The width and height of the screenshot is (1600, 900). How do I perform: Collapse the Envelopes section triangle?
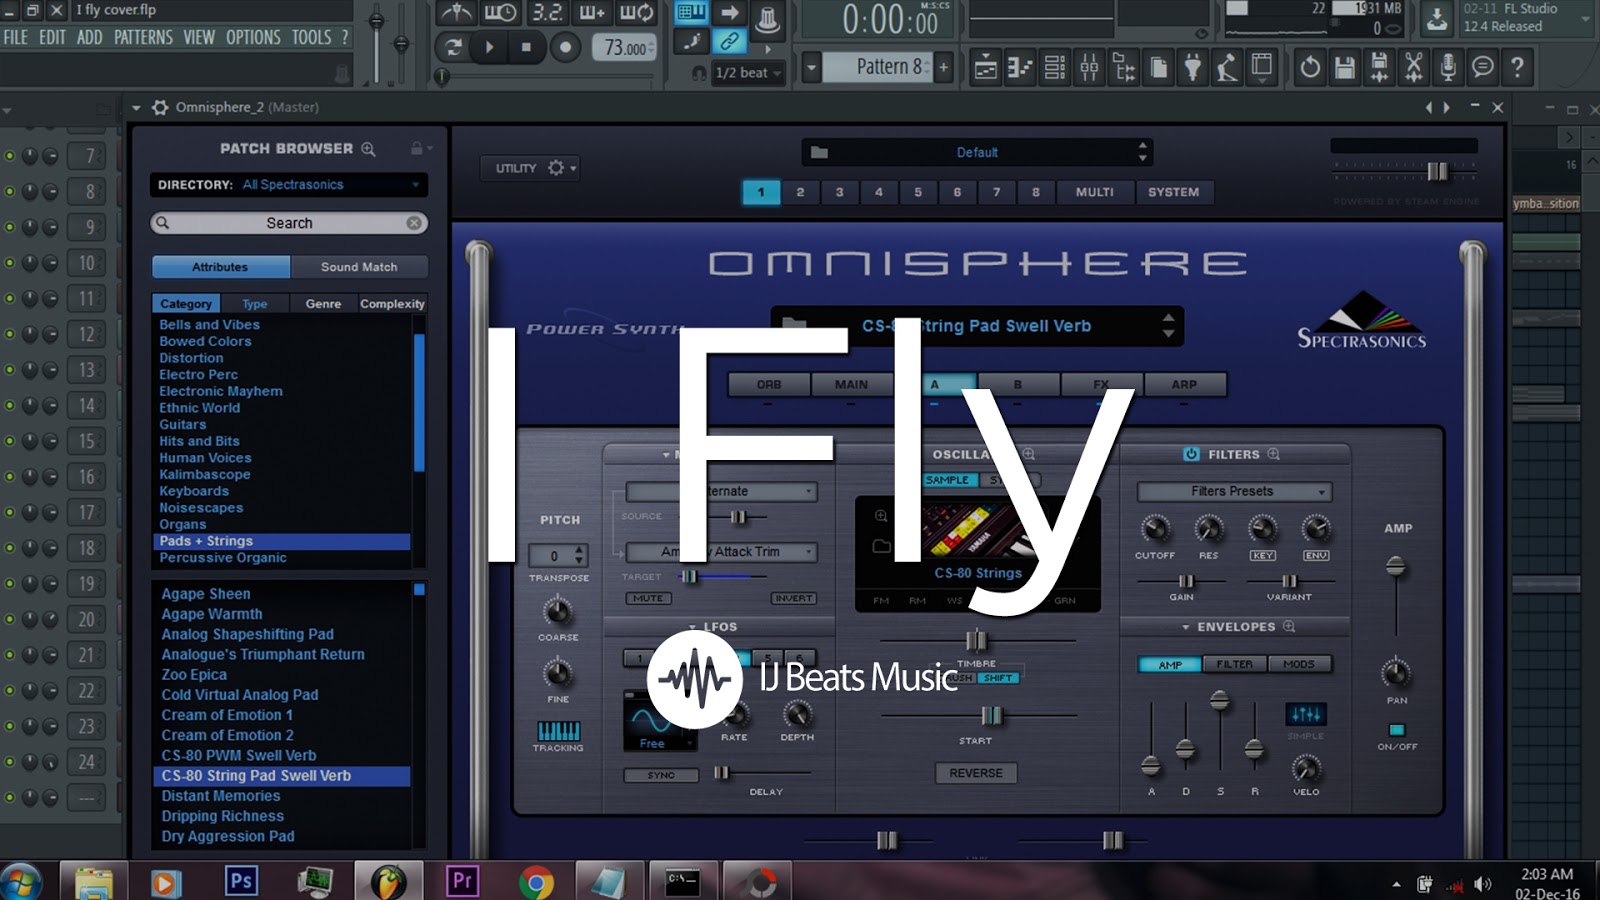click(1185, 627)
